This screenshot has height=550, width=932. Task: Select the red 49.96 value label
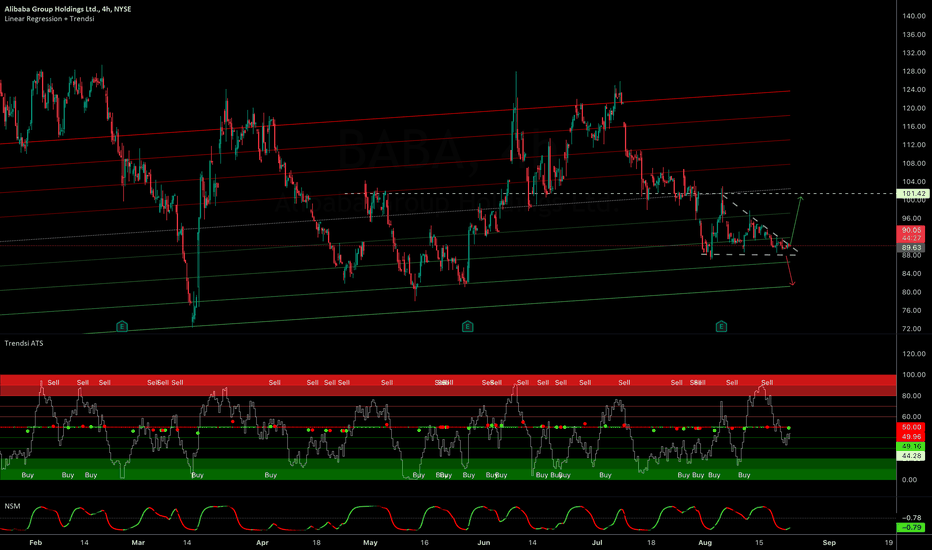[x=911, y=436]
